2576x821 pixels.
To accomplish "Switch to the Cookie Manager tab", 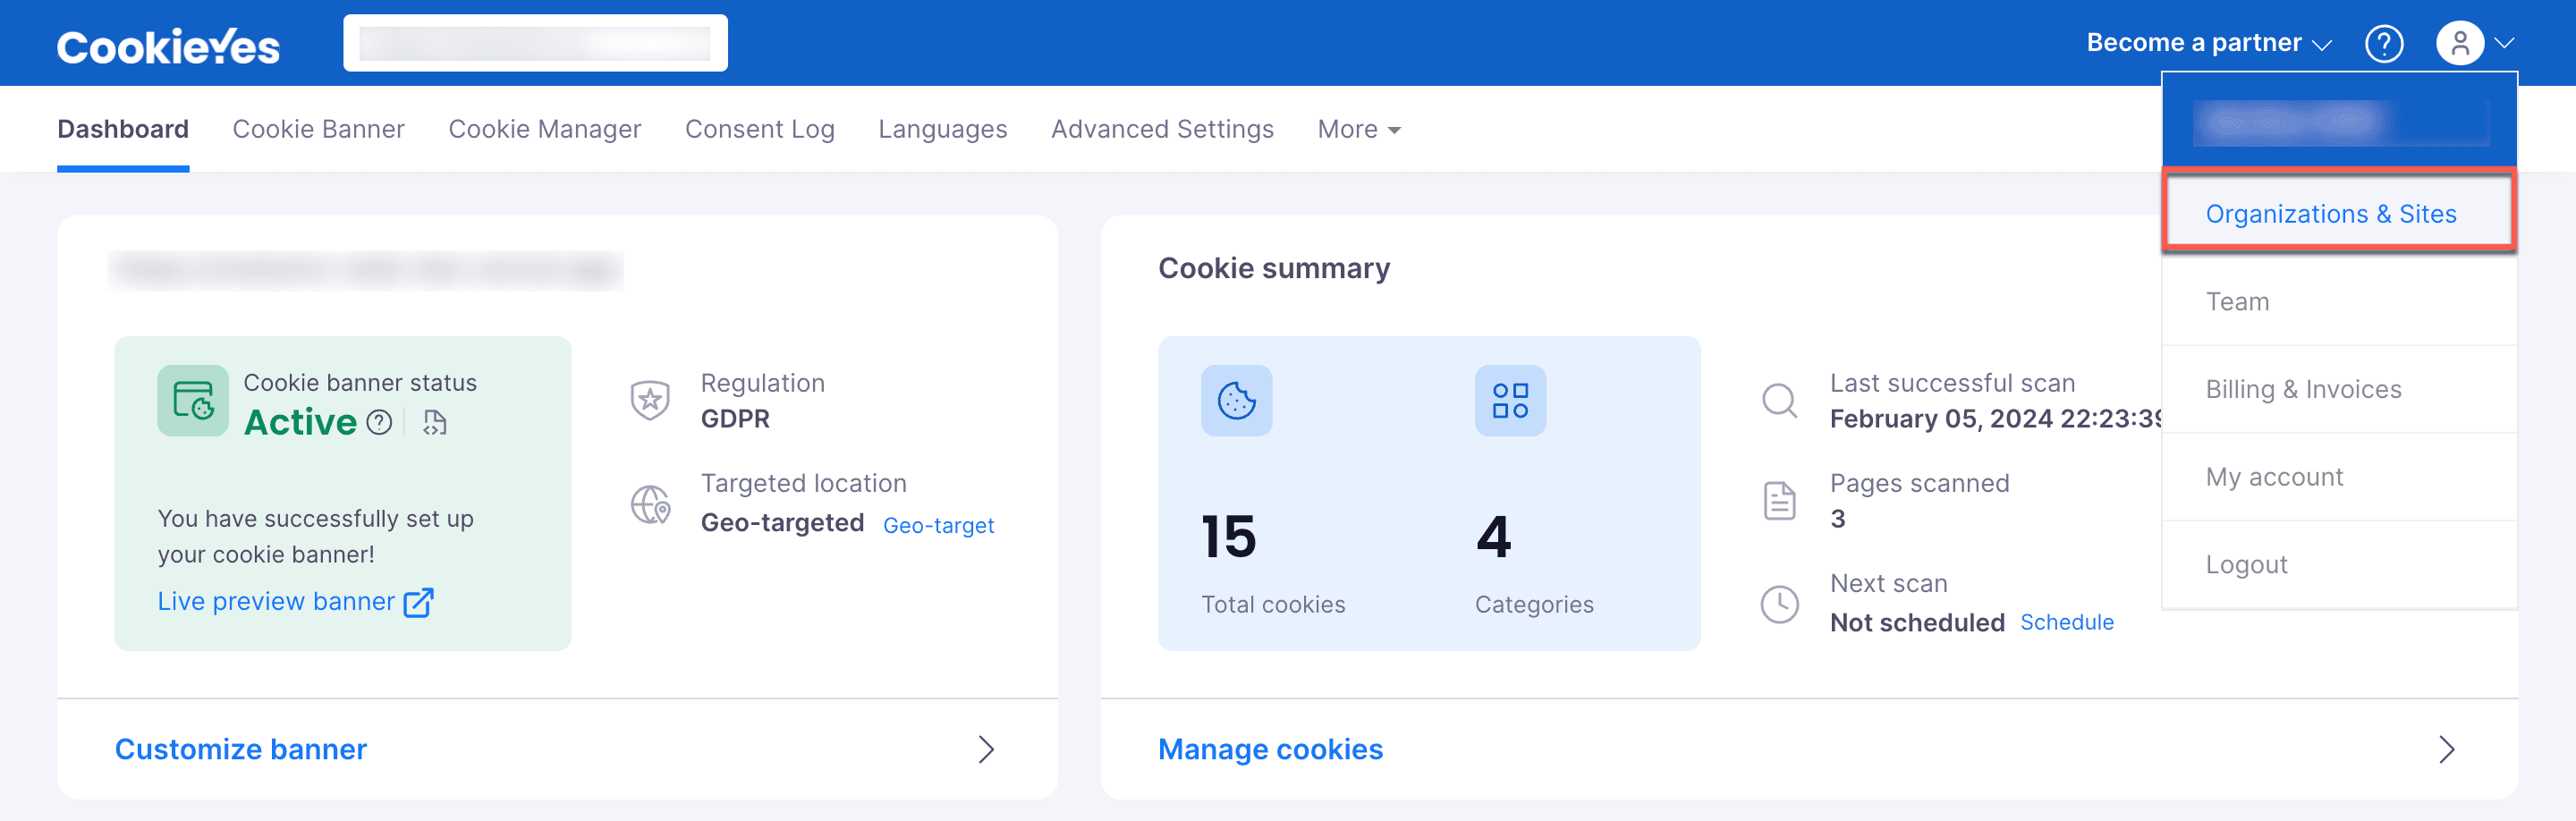I will point(545,129).
